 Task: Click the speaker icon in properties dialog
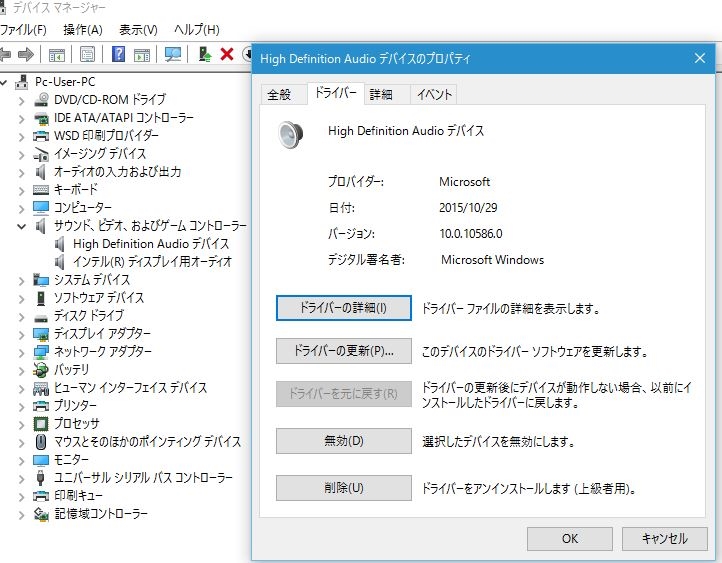[291, 134]
